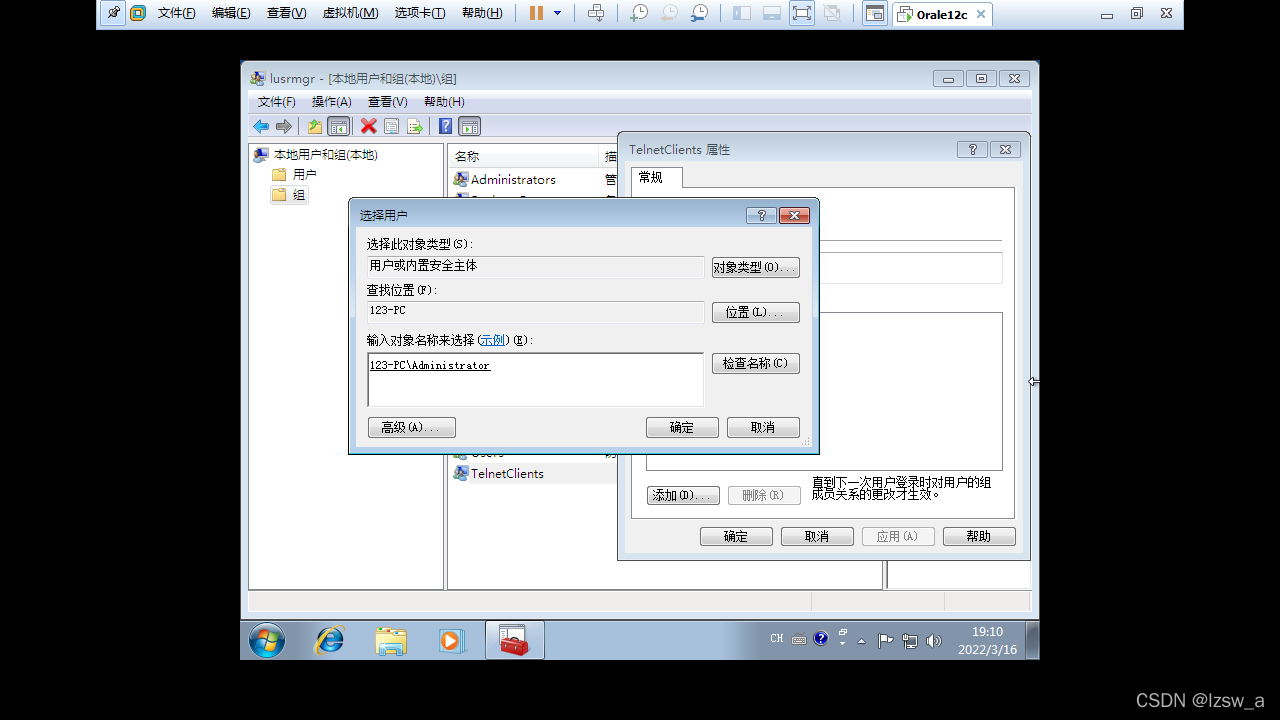This screenshot has height=720, width=1280.
Task: Click 检查名称(C) button
Action: tap(755, 363)
